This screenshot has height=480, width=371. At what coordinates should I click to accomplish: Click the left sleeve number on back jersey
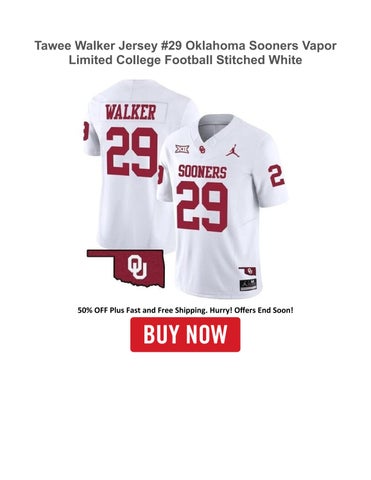[x=85, y=132]
